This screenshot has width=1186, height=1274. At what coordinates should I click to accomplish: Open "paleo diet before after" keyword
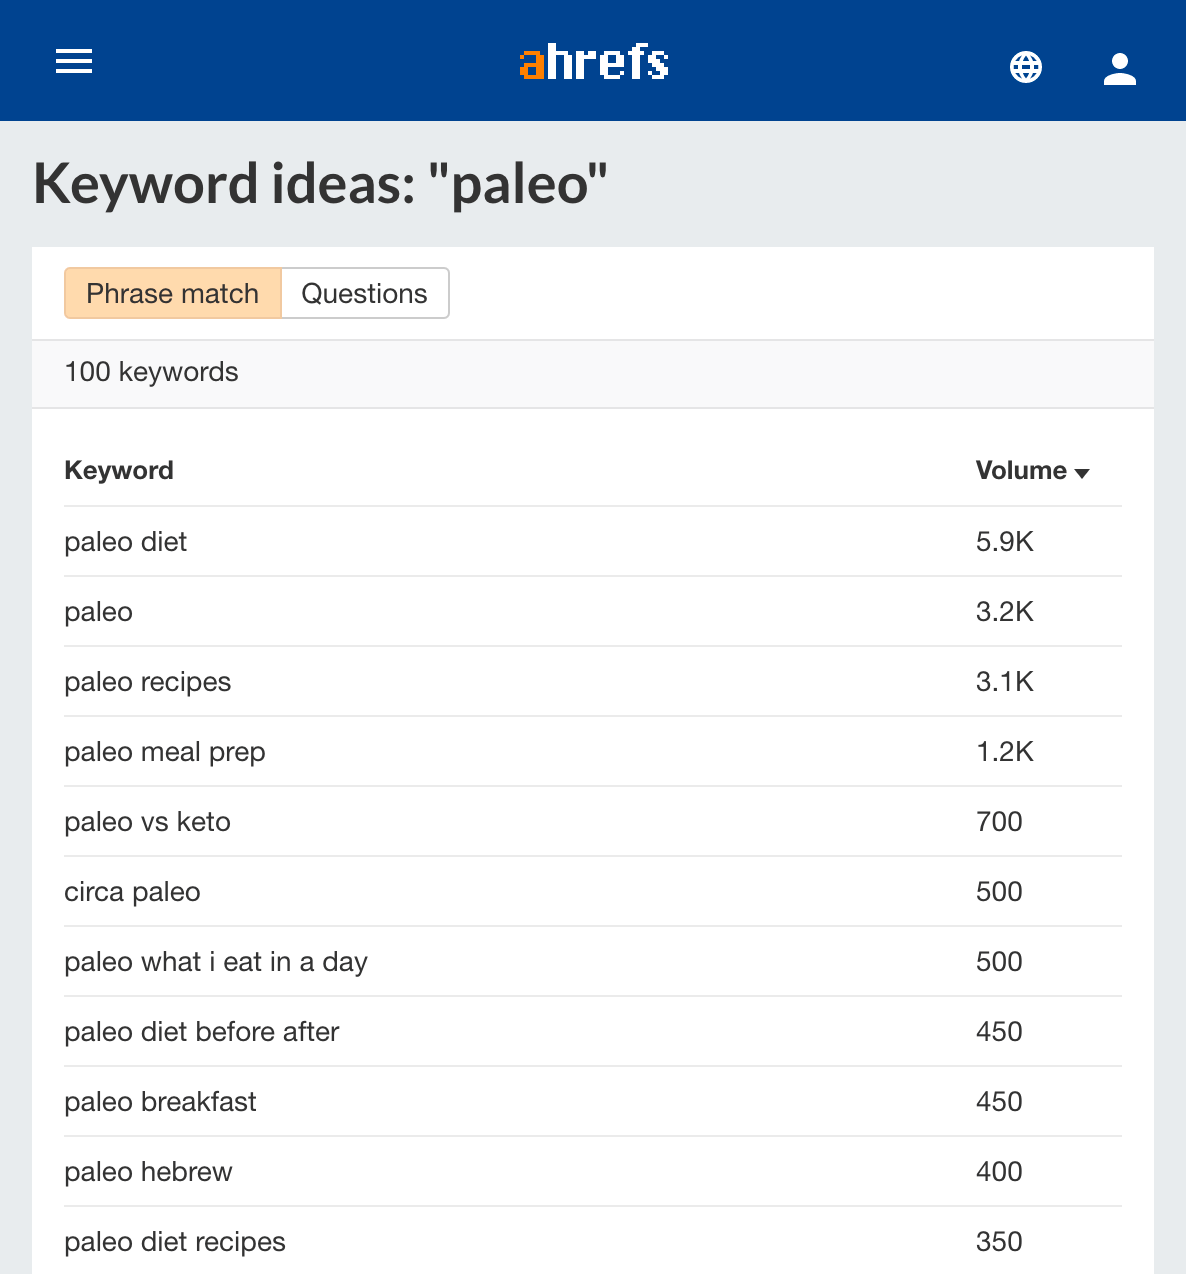[x=202, y=1032]
